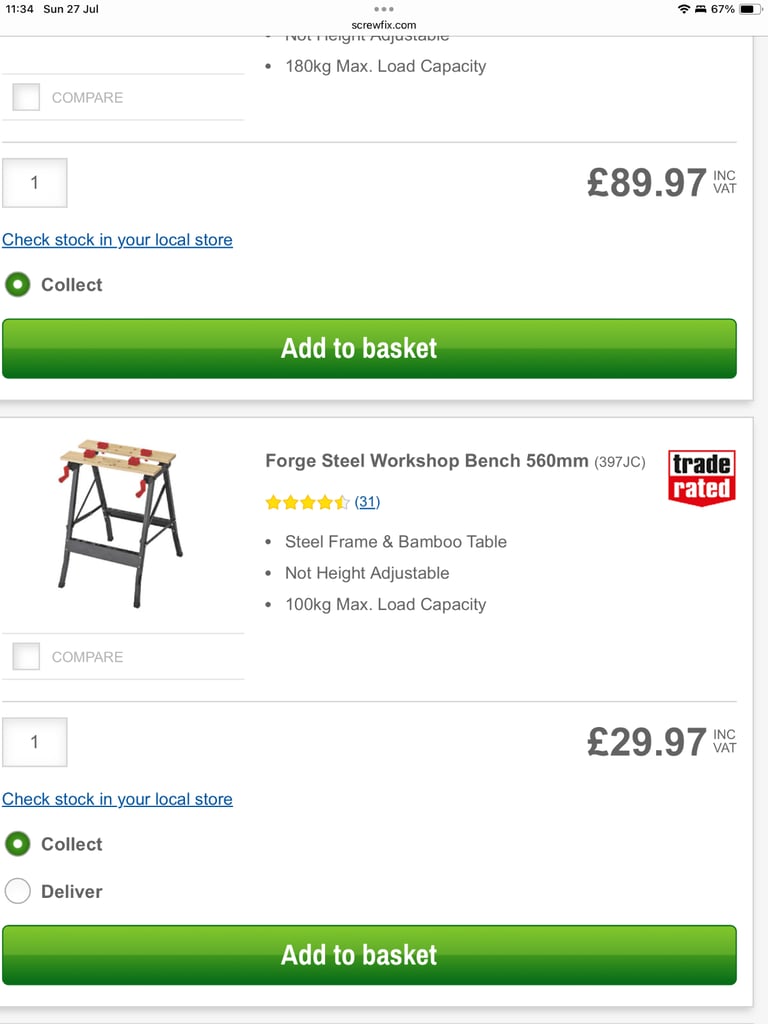The height and width of the screenshot is (1024, 768).
Task: Click the workshop bench product thumbnail
Action: click(121, 524)
